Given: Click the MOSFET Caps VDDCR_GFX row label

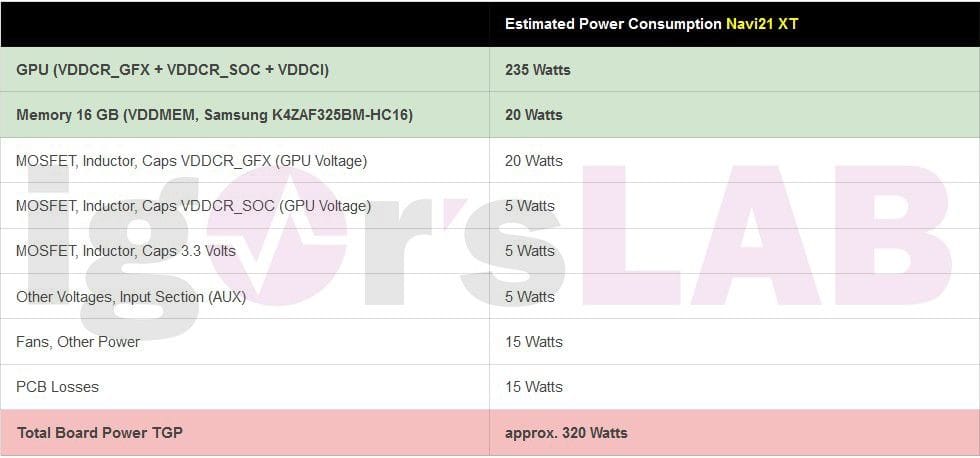Looking at the screenshot, I should [x=191, y=161].
